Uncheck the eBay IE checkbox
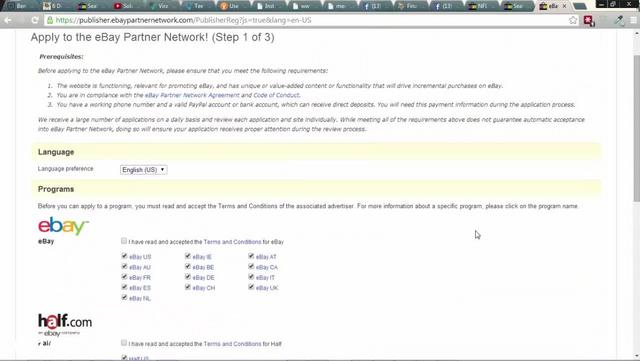The width and height of the screenshot is (640, 361). pyautogui.click(x=188, y=256)
